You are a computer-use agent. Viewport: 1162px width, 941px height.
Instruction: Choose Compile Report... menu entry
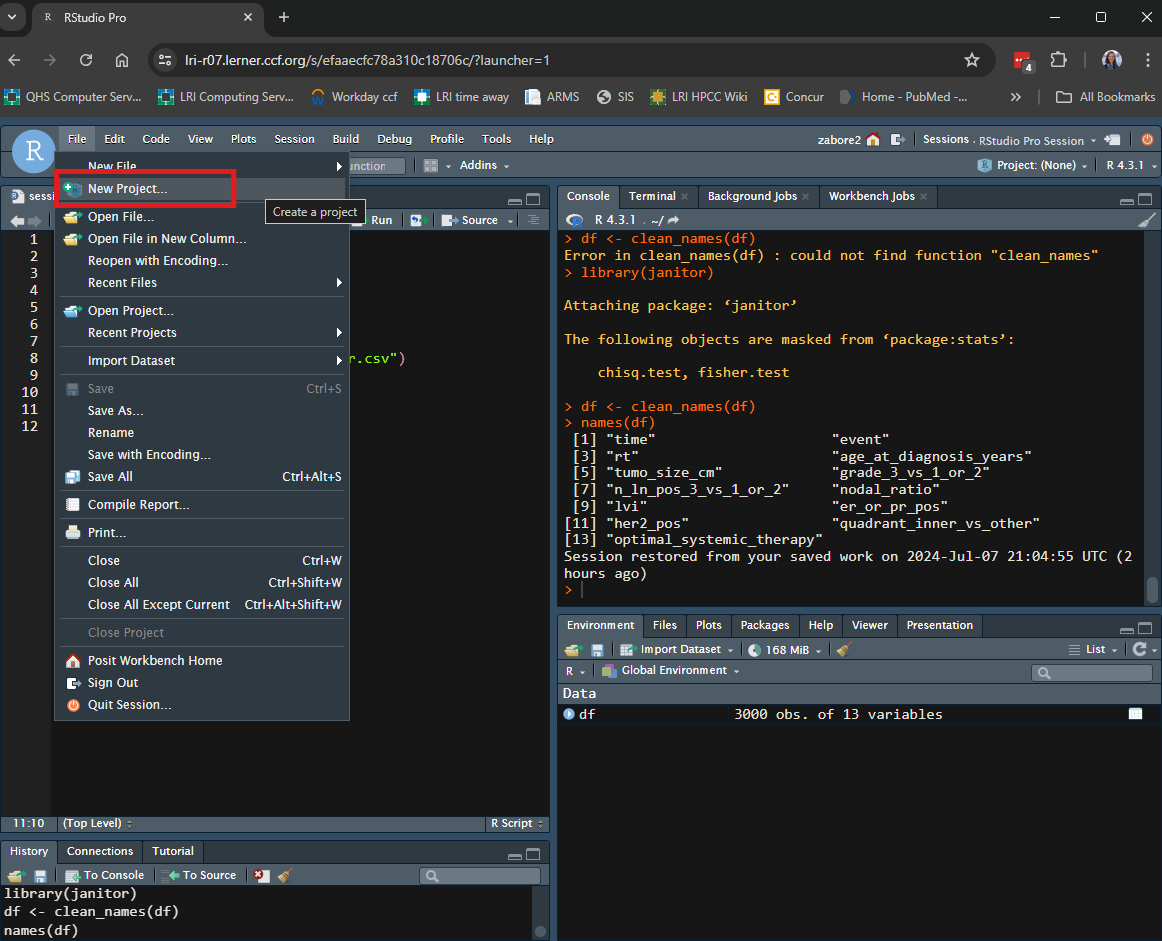click(202, 505)
